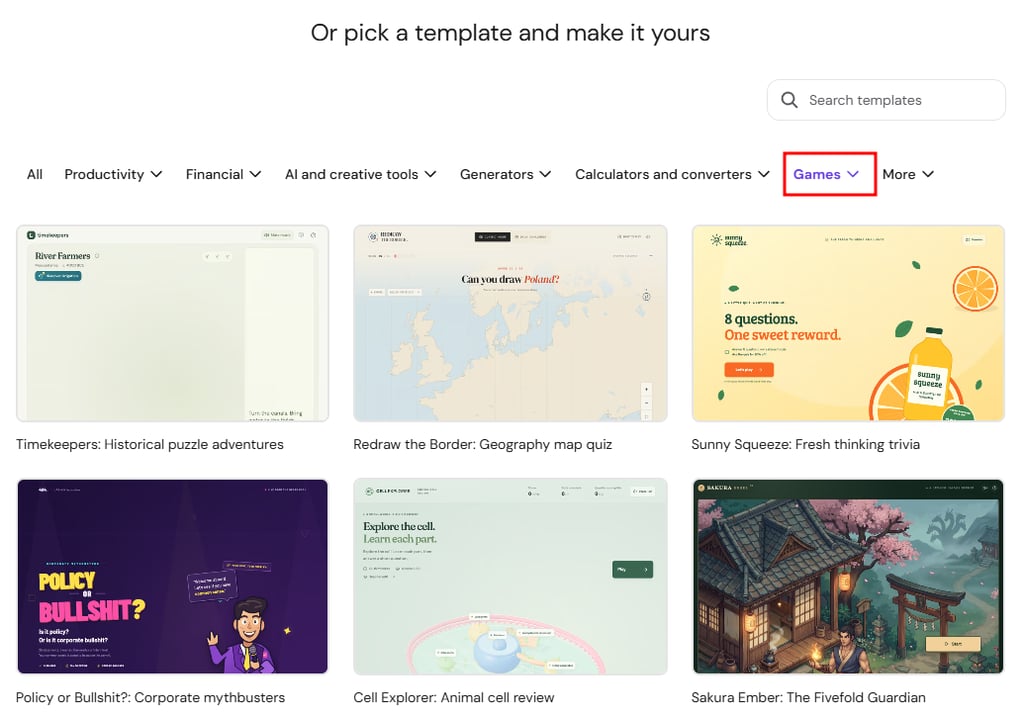
Task: Click the Start button in Sakura Ember preview
Action: point(953,644)
